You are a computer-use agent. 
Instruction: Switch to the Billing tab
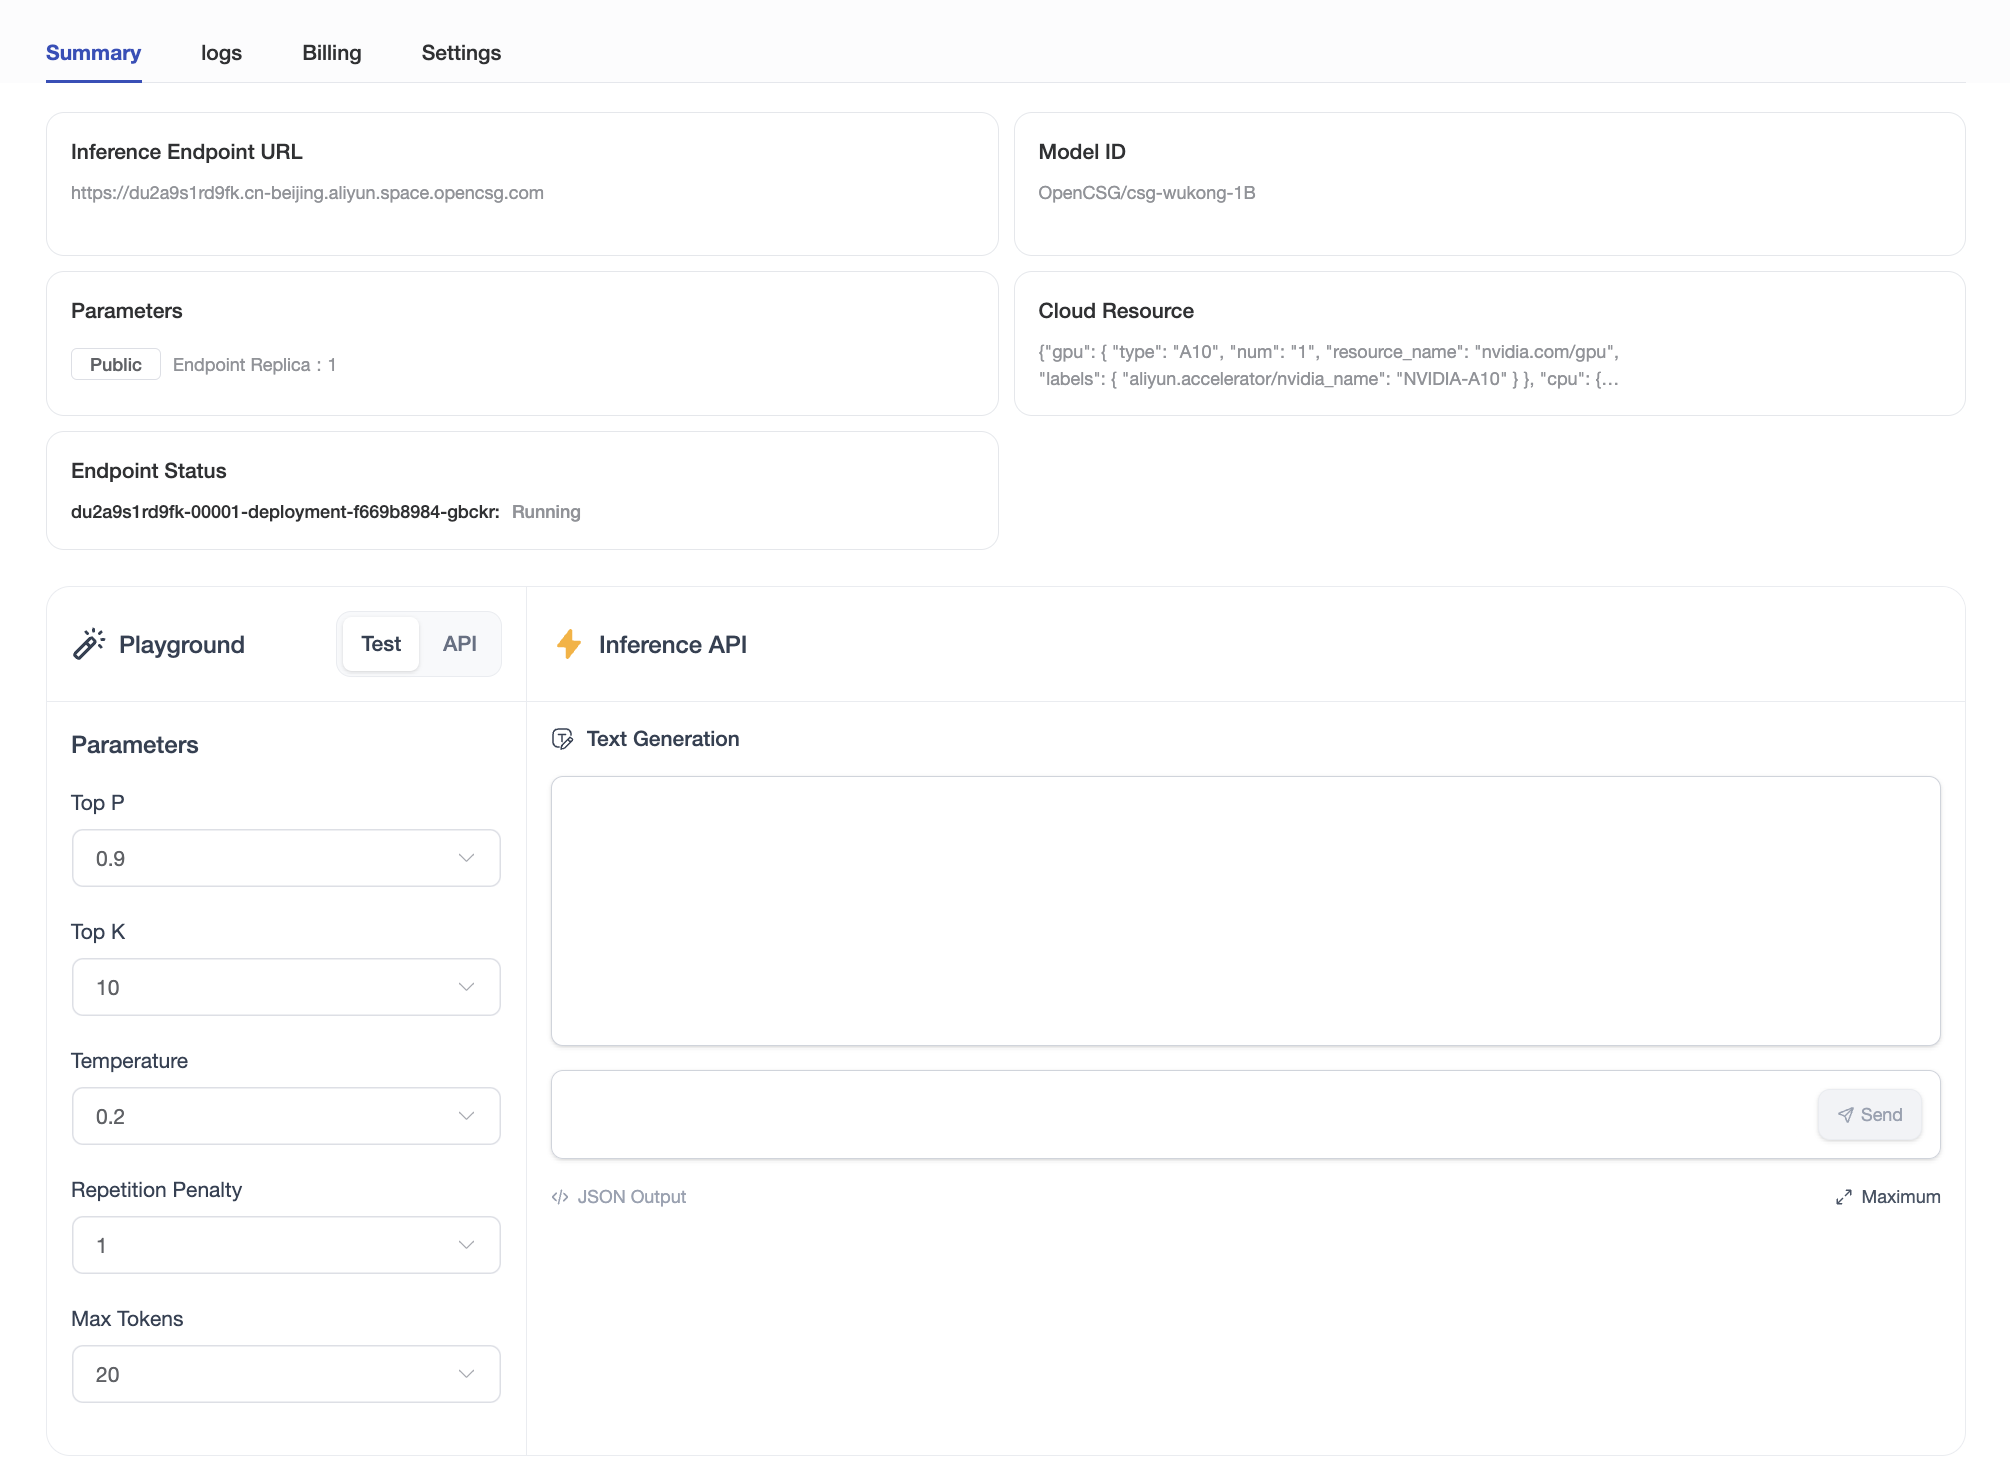point(332,53)
